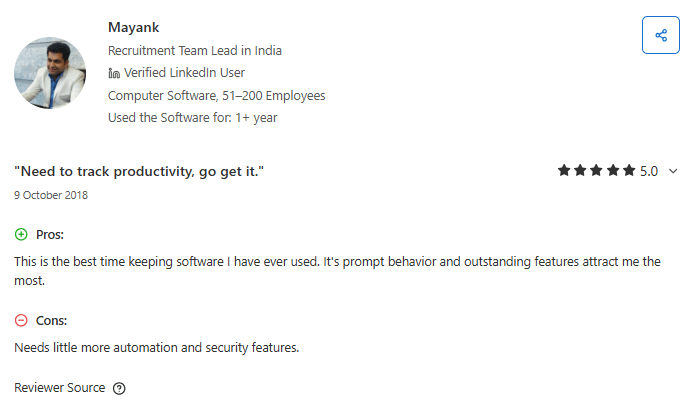Click the review title about tracking productivity

(139, 172)
